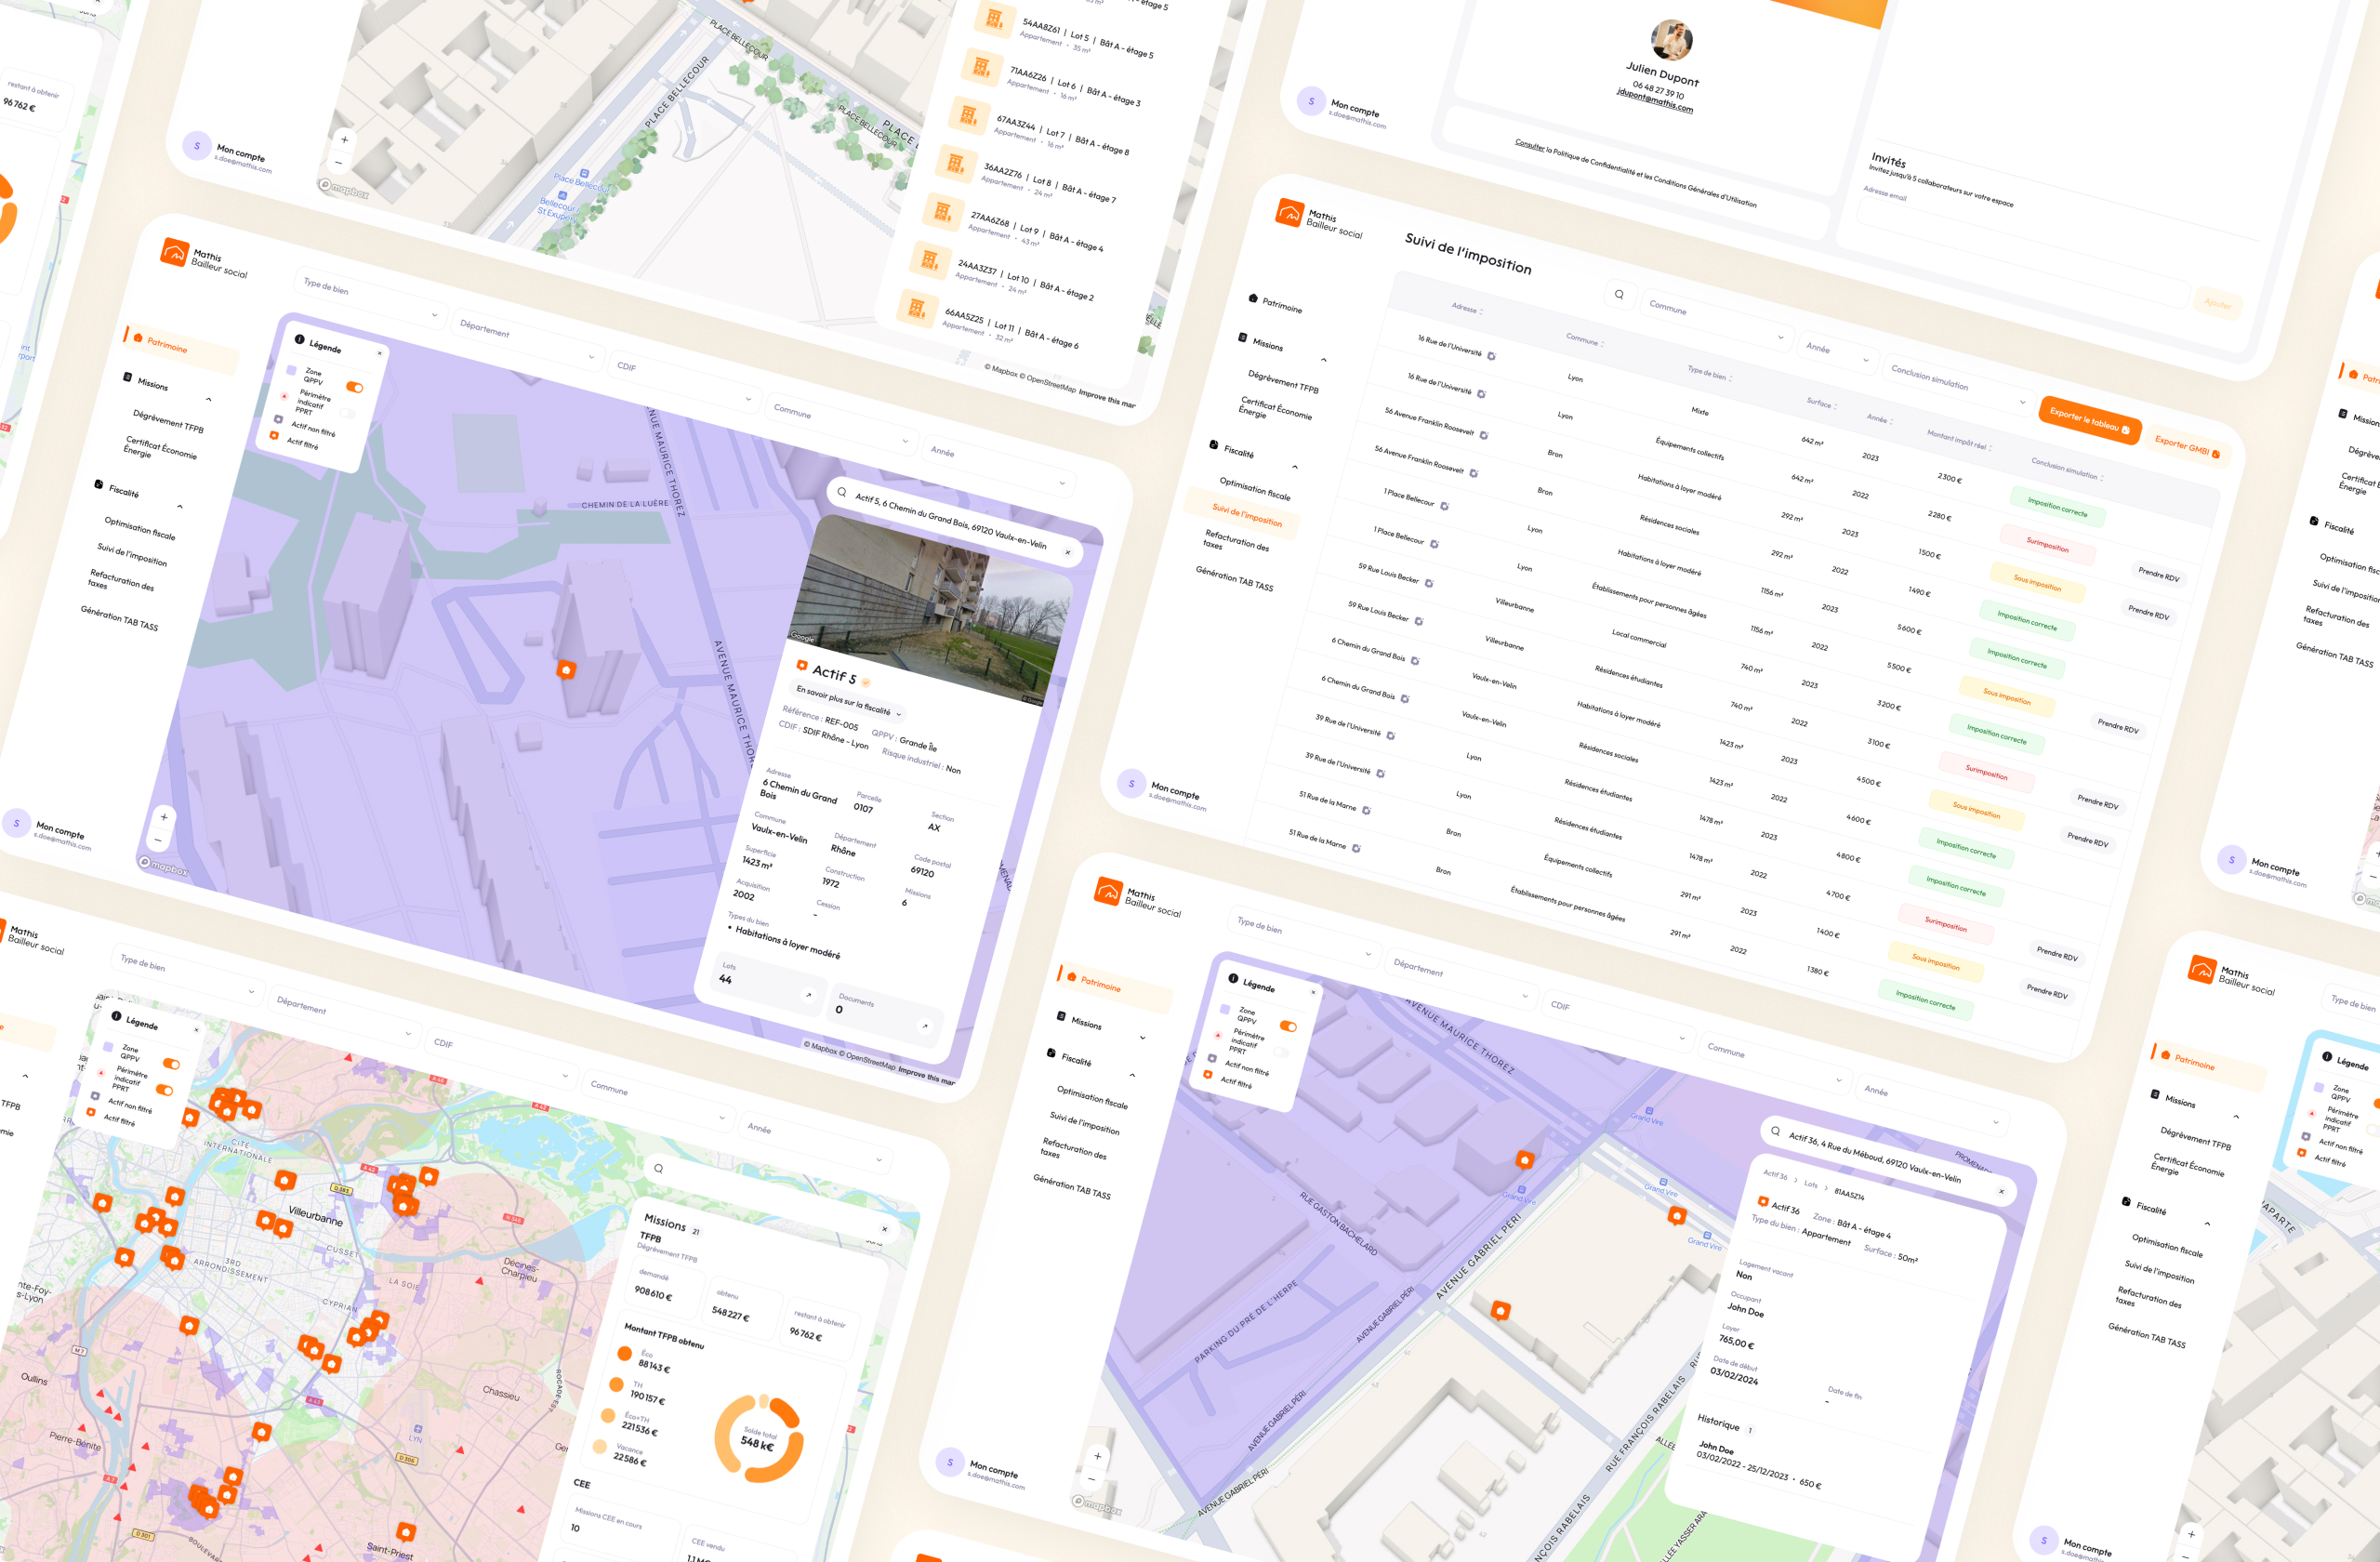Click the Mathis logo in the Actif 36 window

click(1108, 890)
